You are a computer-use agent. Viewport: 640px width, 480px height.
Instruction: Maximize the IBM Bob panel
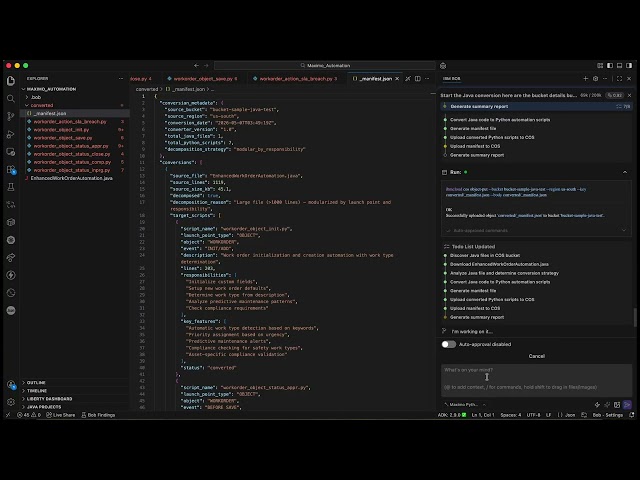click(620, 78)
